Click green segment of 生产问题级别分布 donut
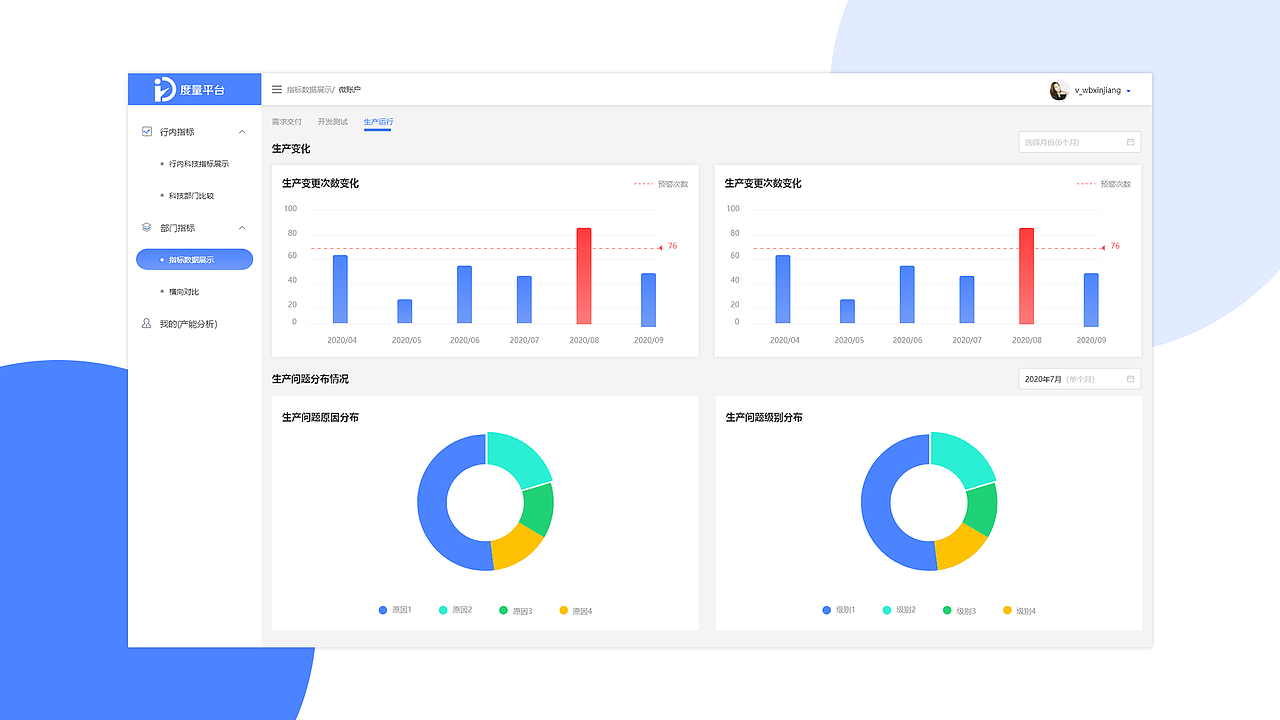 click(981, 508)
